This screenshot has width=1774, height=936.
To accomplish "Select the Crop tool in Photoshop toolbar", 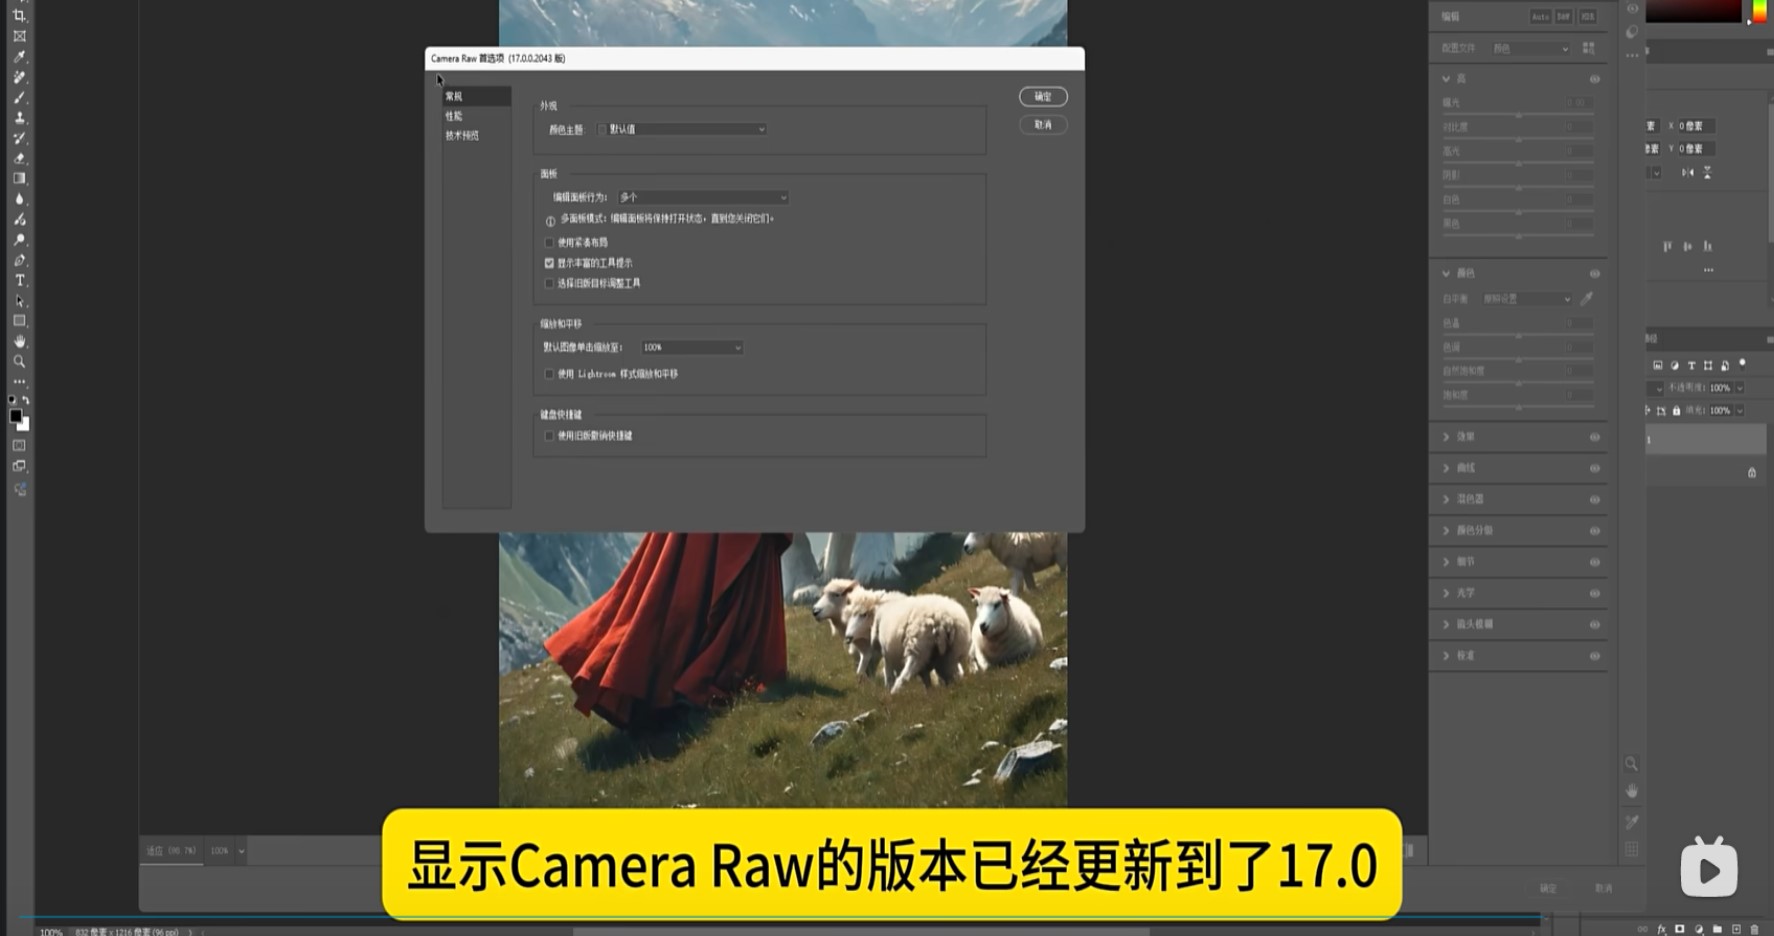I will point(19,16).
